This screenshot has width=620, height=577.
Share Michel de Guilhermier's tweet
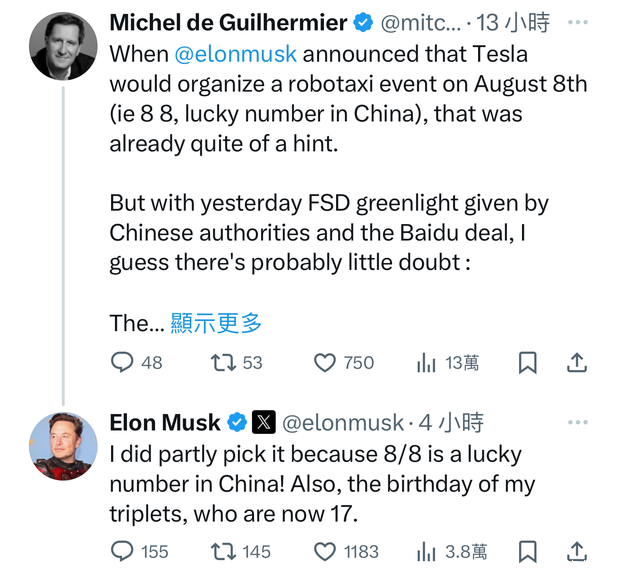click(x=577, y=362)
